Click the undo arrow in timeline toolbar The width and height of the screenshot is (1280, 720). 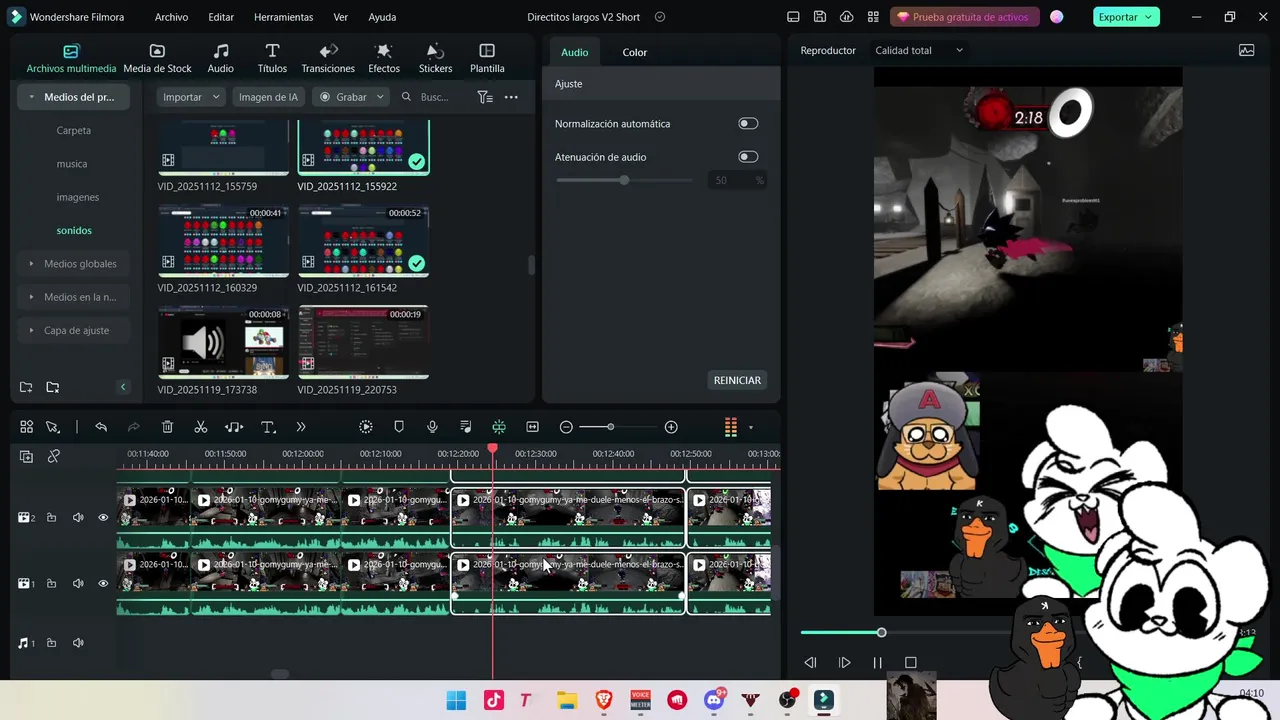point(101,427)
